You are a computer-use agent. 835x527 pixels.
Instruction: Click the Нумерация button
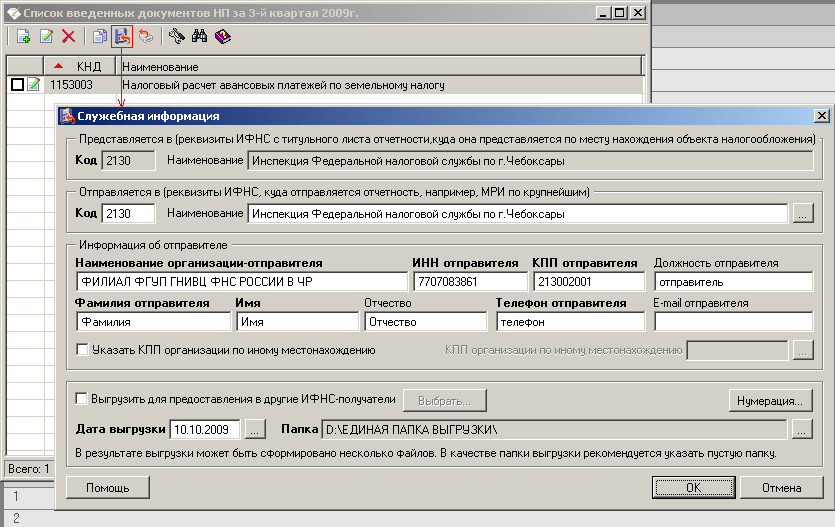[770, 401]
